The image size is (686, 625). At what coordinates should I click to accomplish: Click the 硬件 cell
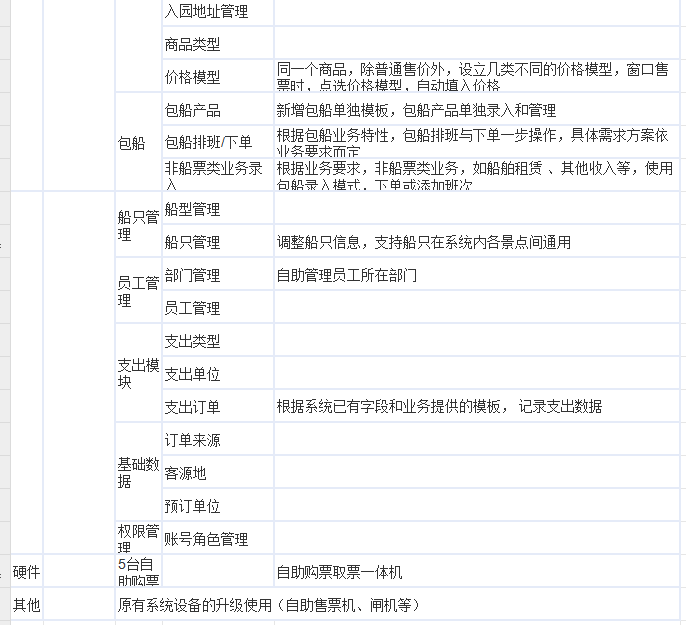point(27,572)
